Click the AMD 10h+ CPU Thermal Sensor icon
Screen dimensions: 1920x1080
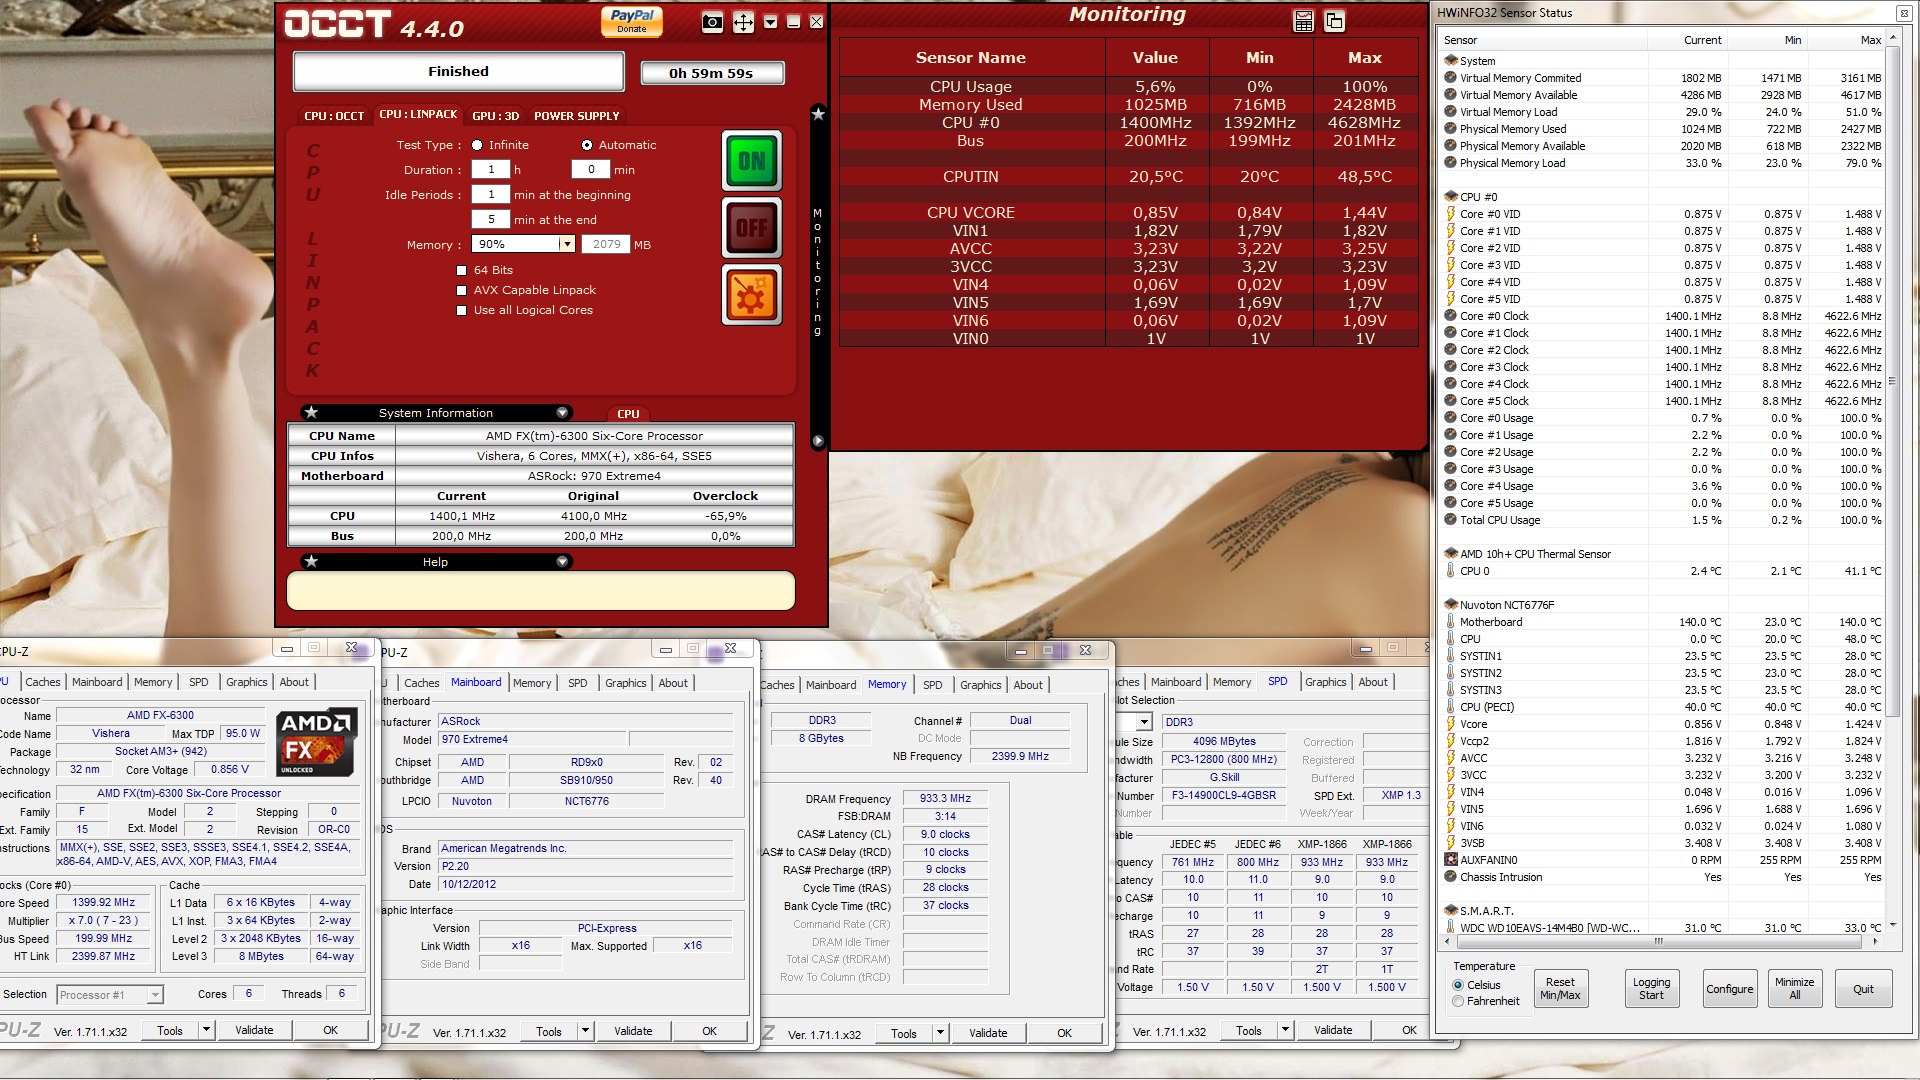tap(1451, 554)
